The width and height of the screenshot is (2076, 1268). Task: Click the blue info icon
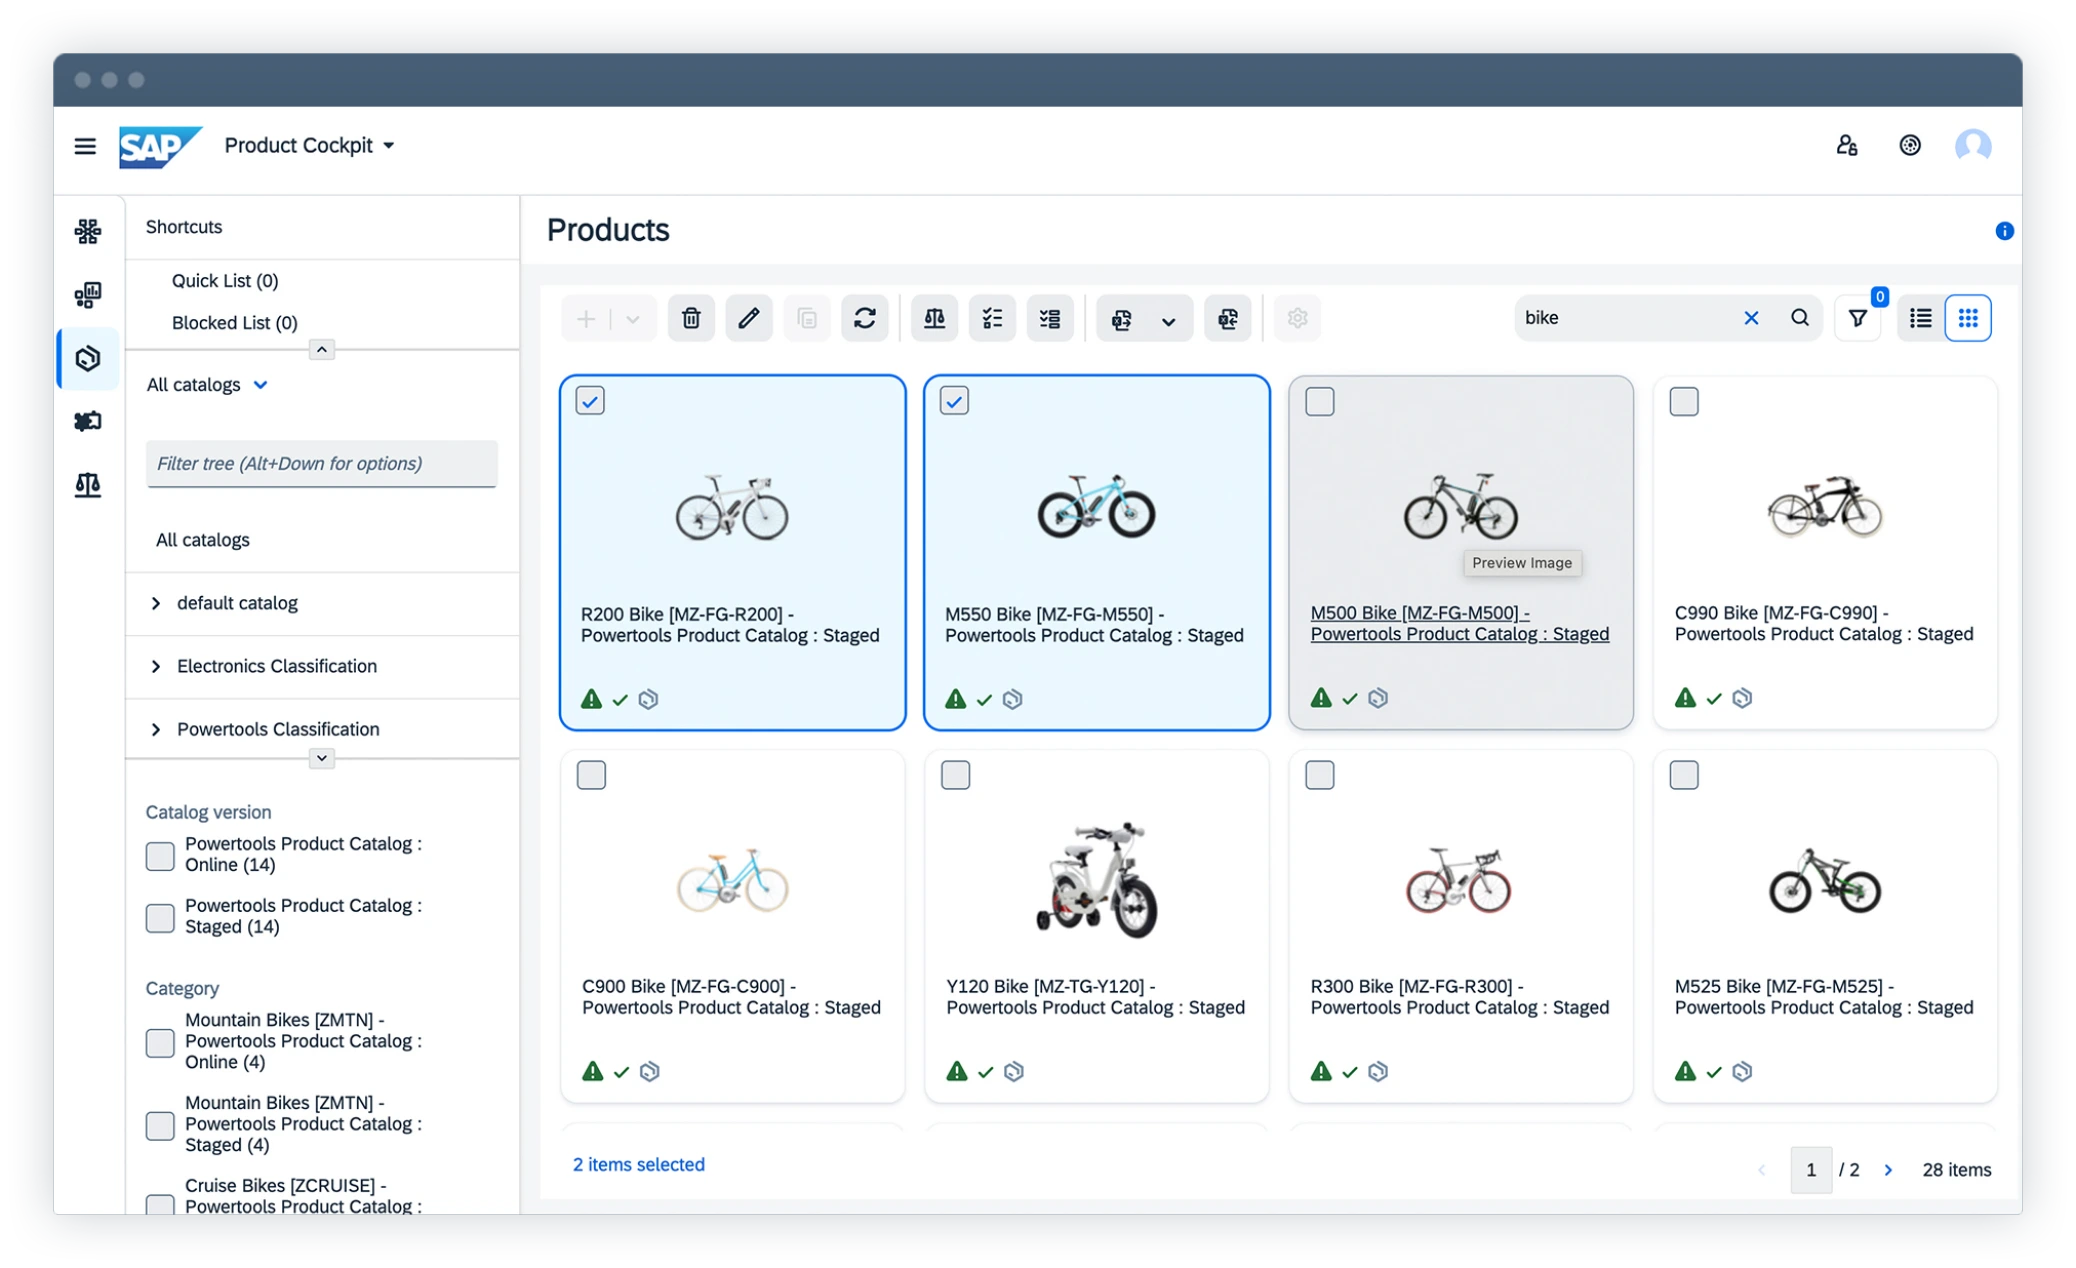(2004, 231)
